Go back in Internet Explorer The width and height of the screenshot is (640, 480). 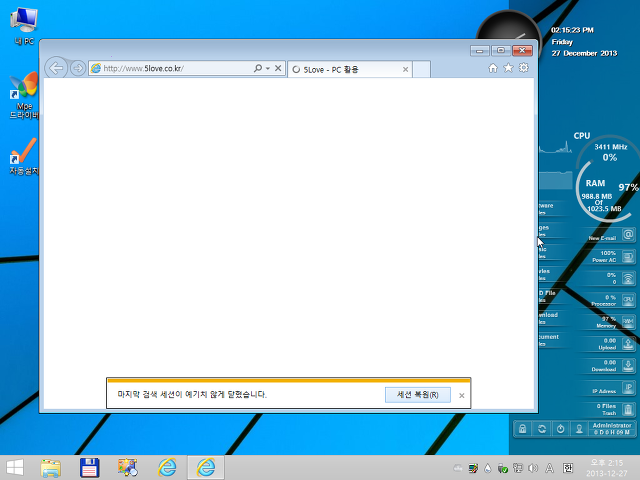[x=56, y=68]
